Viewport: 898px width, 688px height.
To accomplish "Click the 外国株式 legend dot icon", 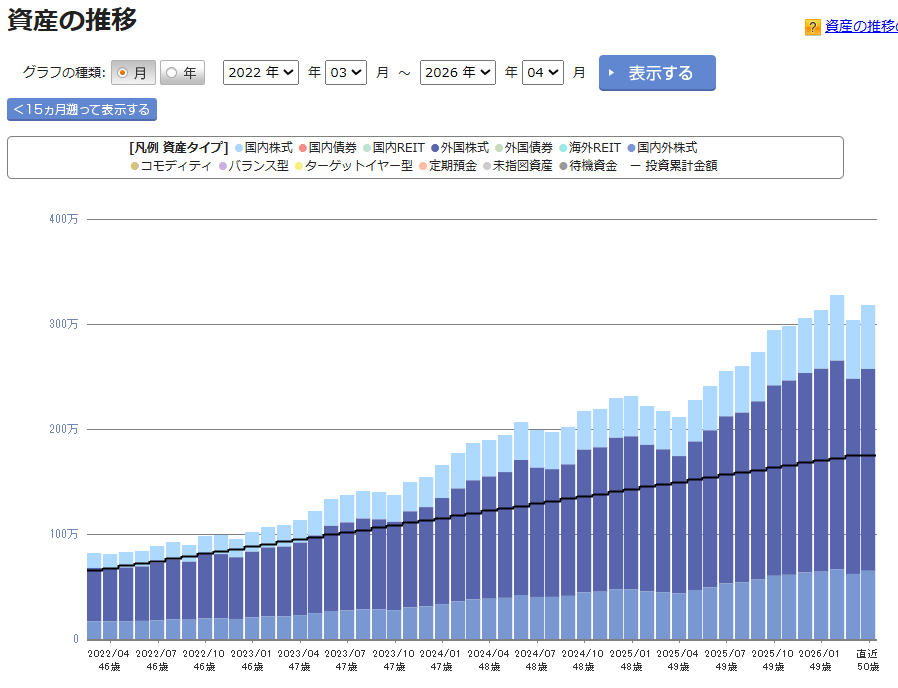I will [437, 147].
